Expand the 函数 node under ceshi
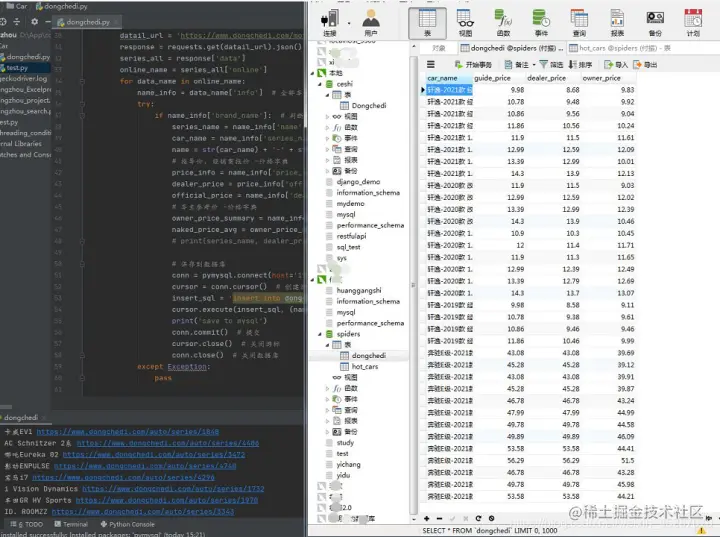 (327, 127)
